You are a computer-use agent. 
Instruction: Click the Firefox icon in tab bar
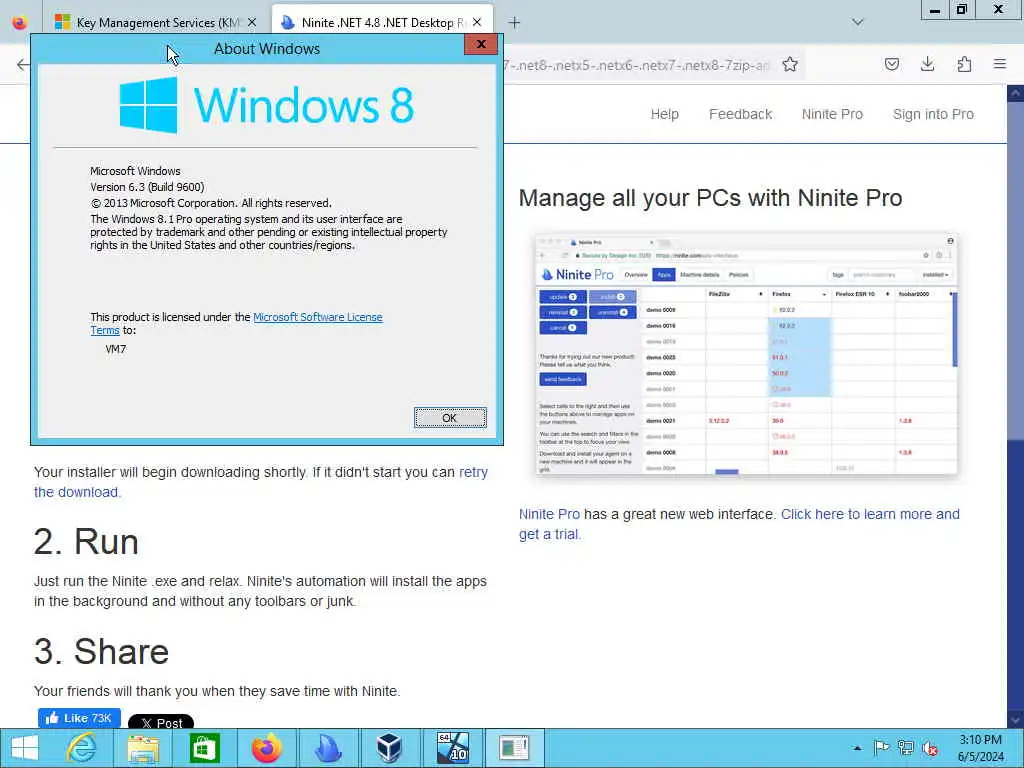tap(20, 23)
